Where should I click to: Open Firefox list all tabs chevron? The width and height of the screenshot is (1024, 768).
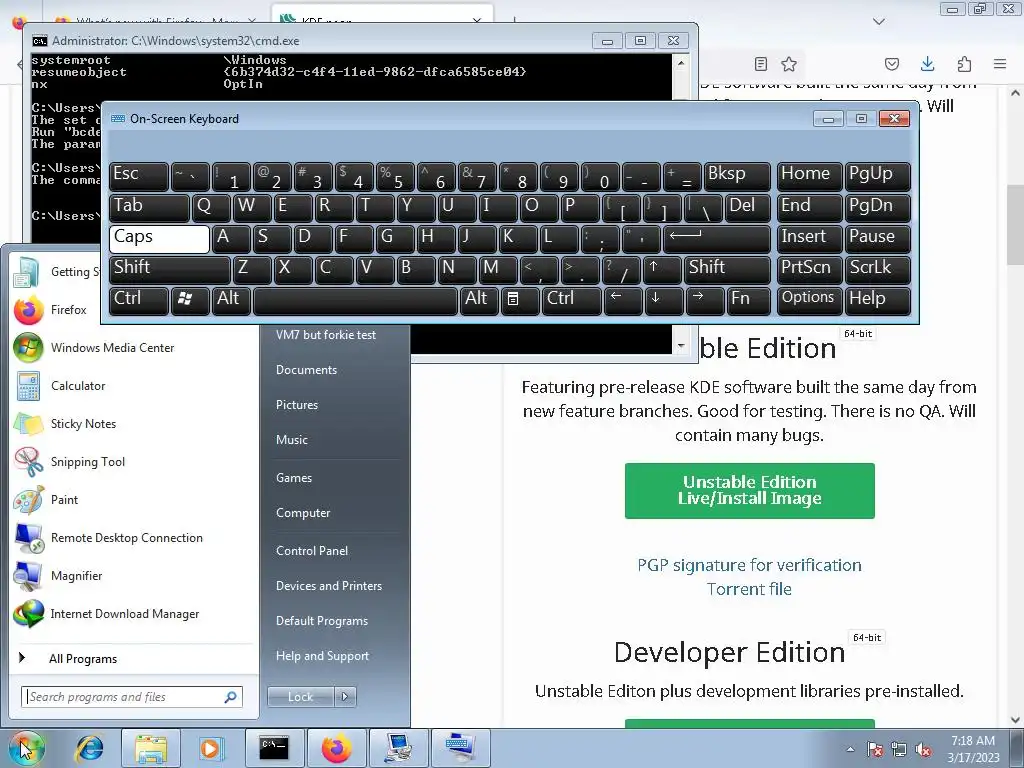point(879,22)
